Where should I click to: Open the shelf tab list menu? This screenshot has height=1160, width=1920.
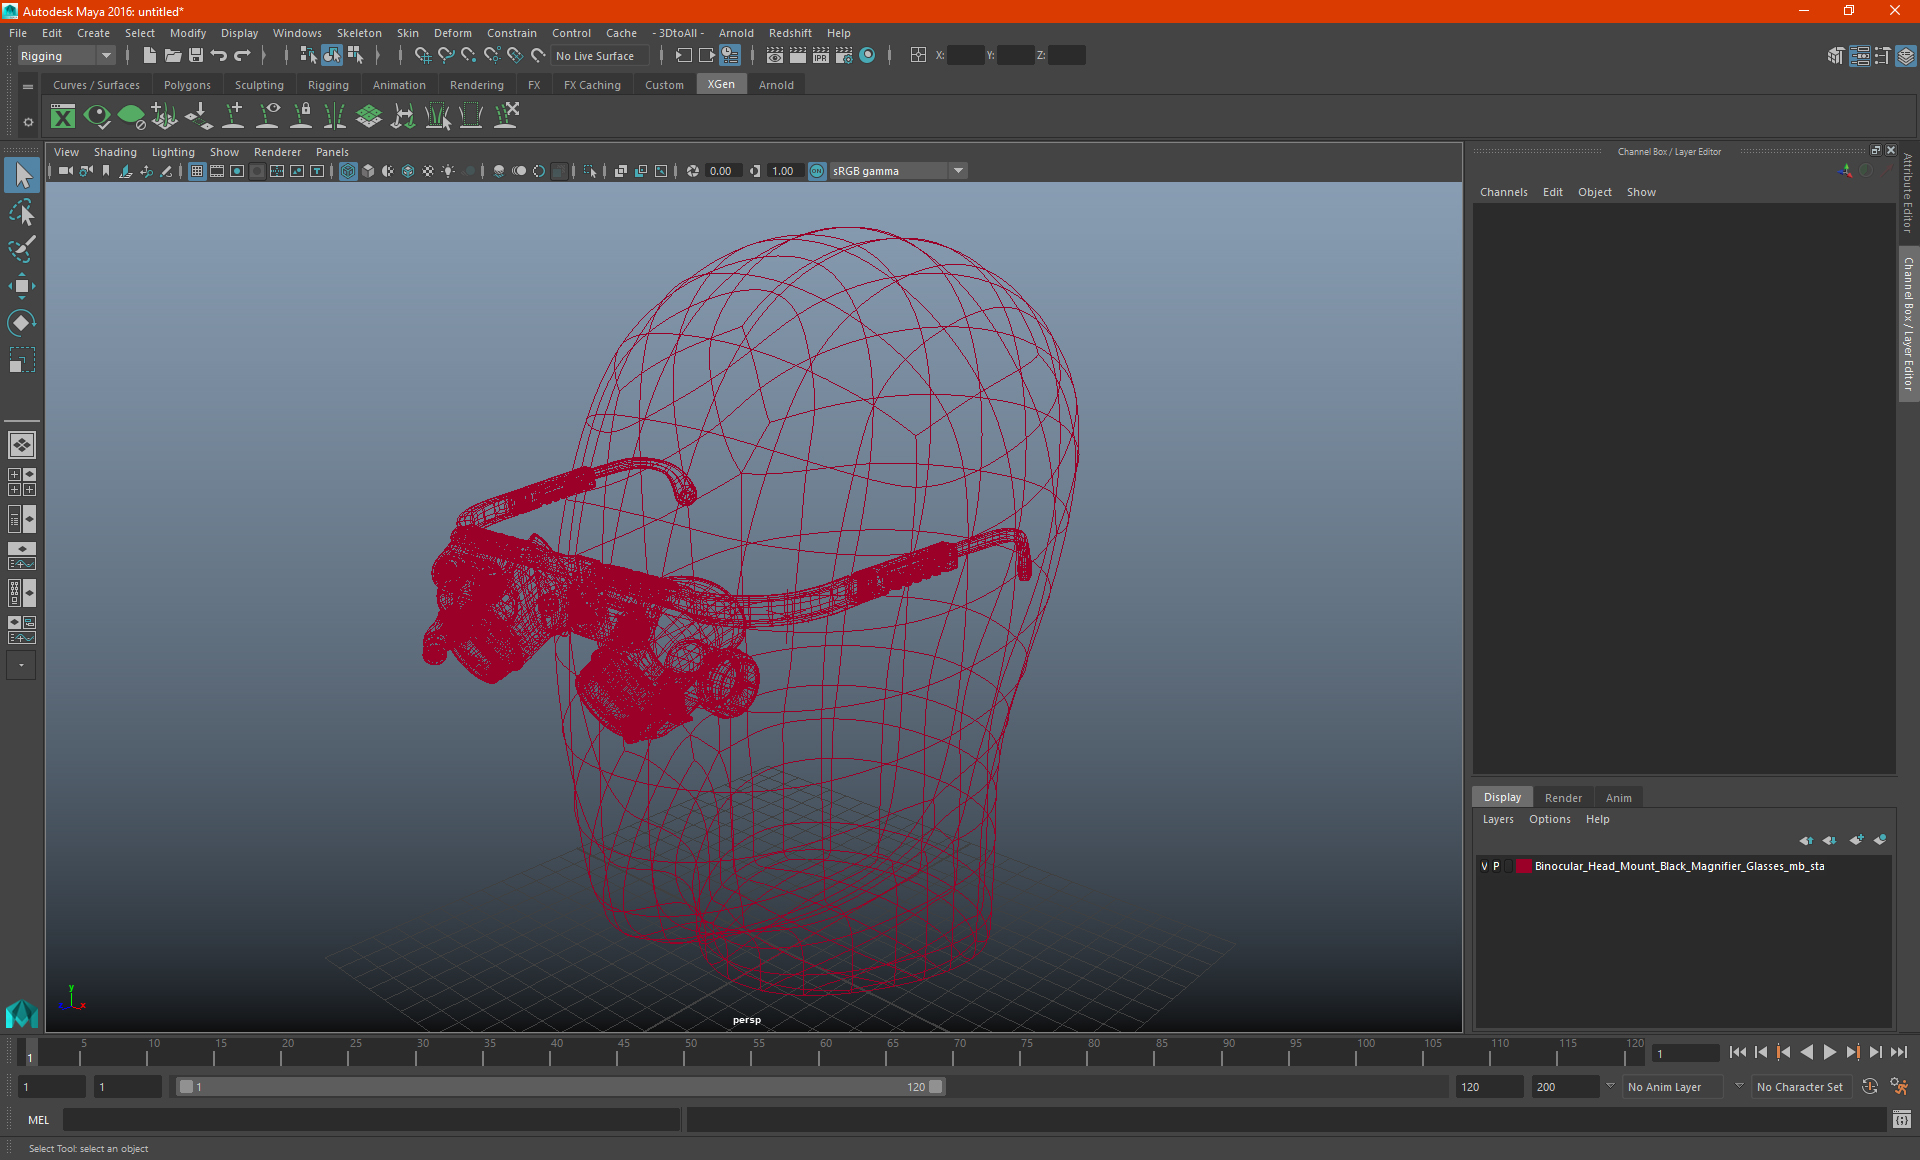click(28, 87)
